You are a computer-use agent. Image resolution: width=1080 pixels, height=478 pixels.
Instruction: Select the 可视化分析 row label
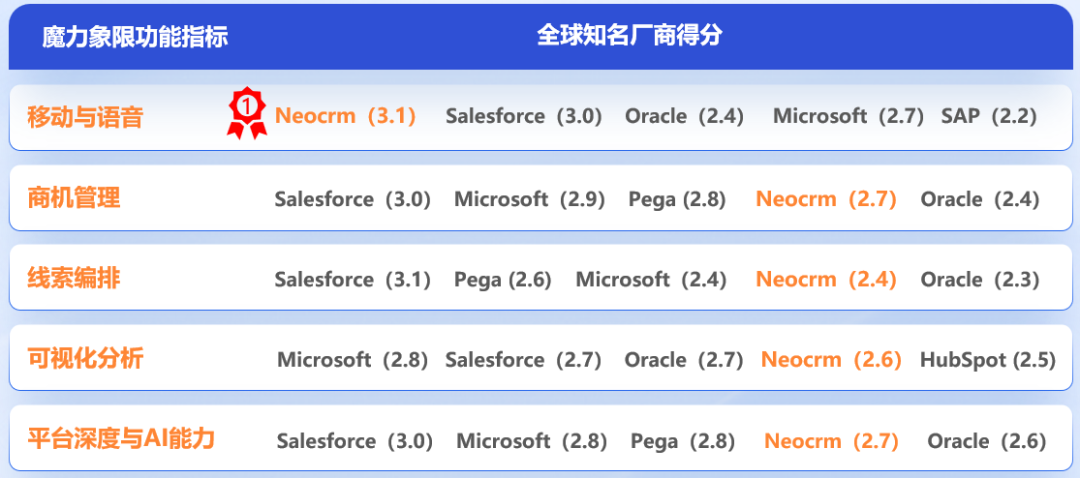pyautogui.click(x=85, y=359)
